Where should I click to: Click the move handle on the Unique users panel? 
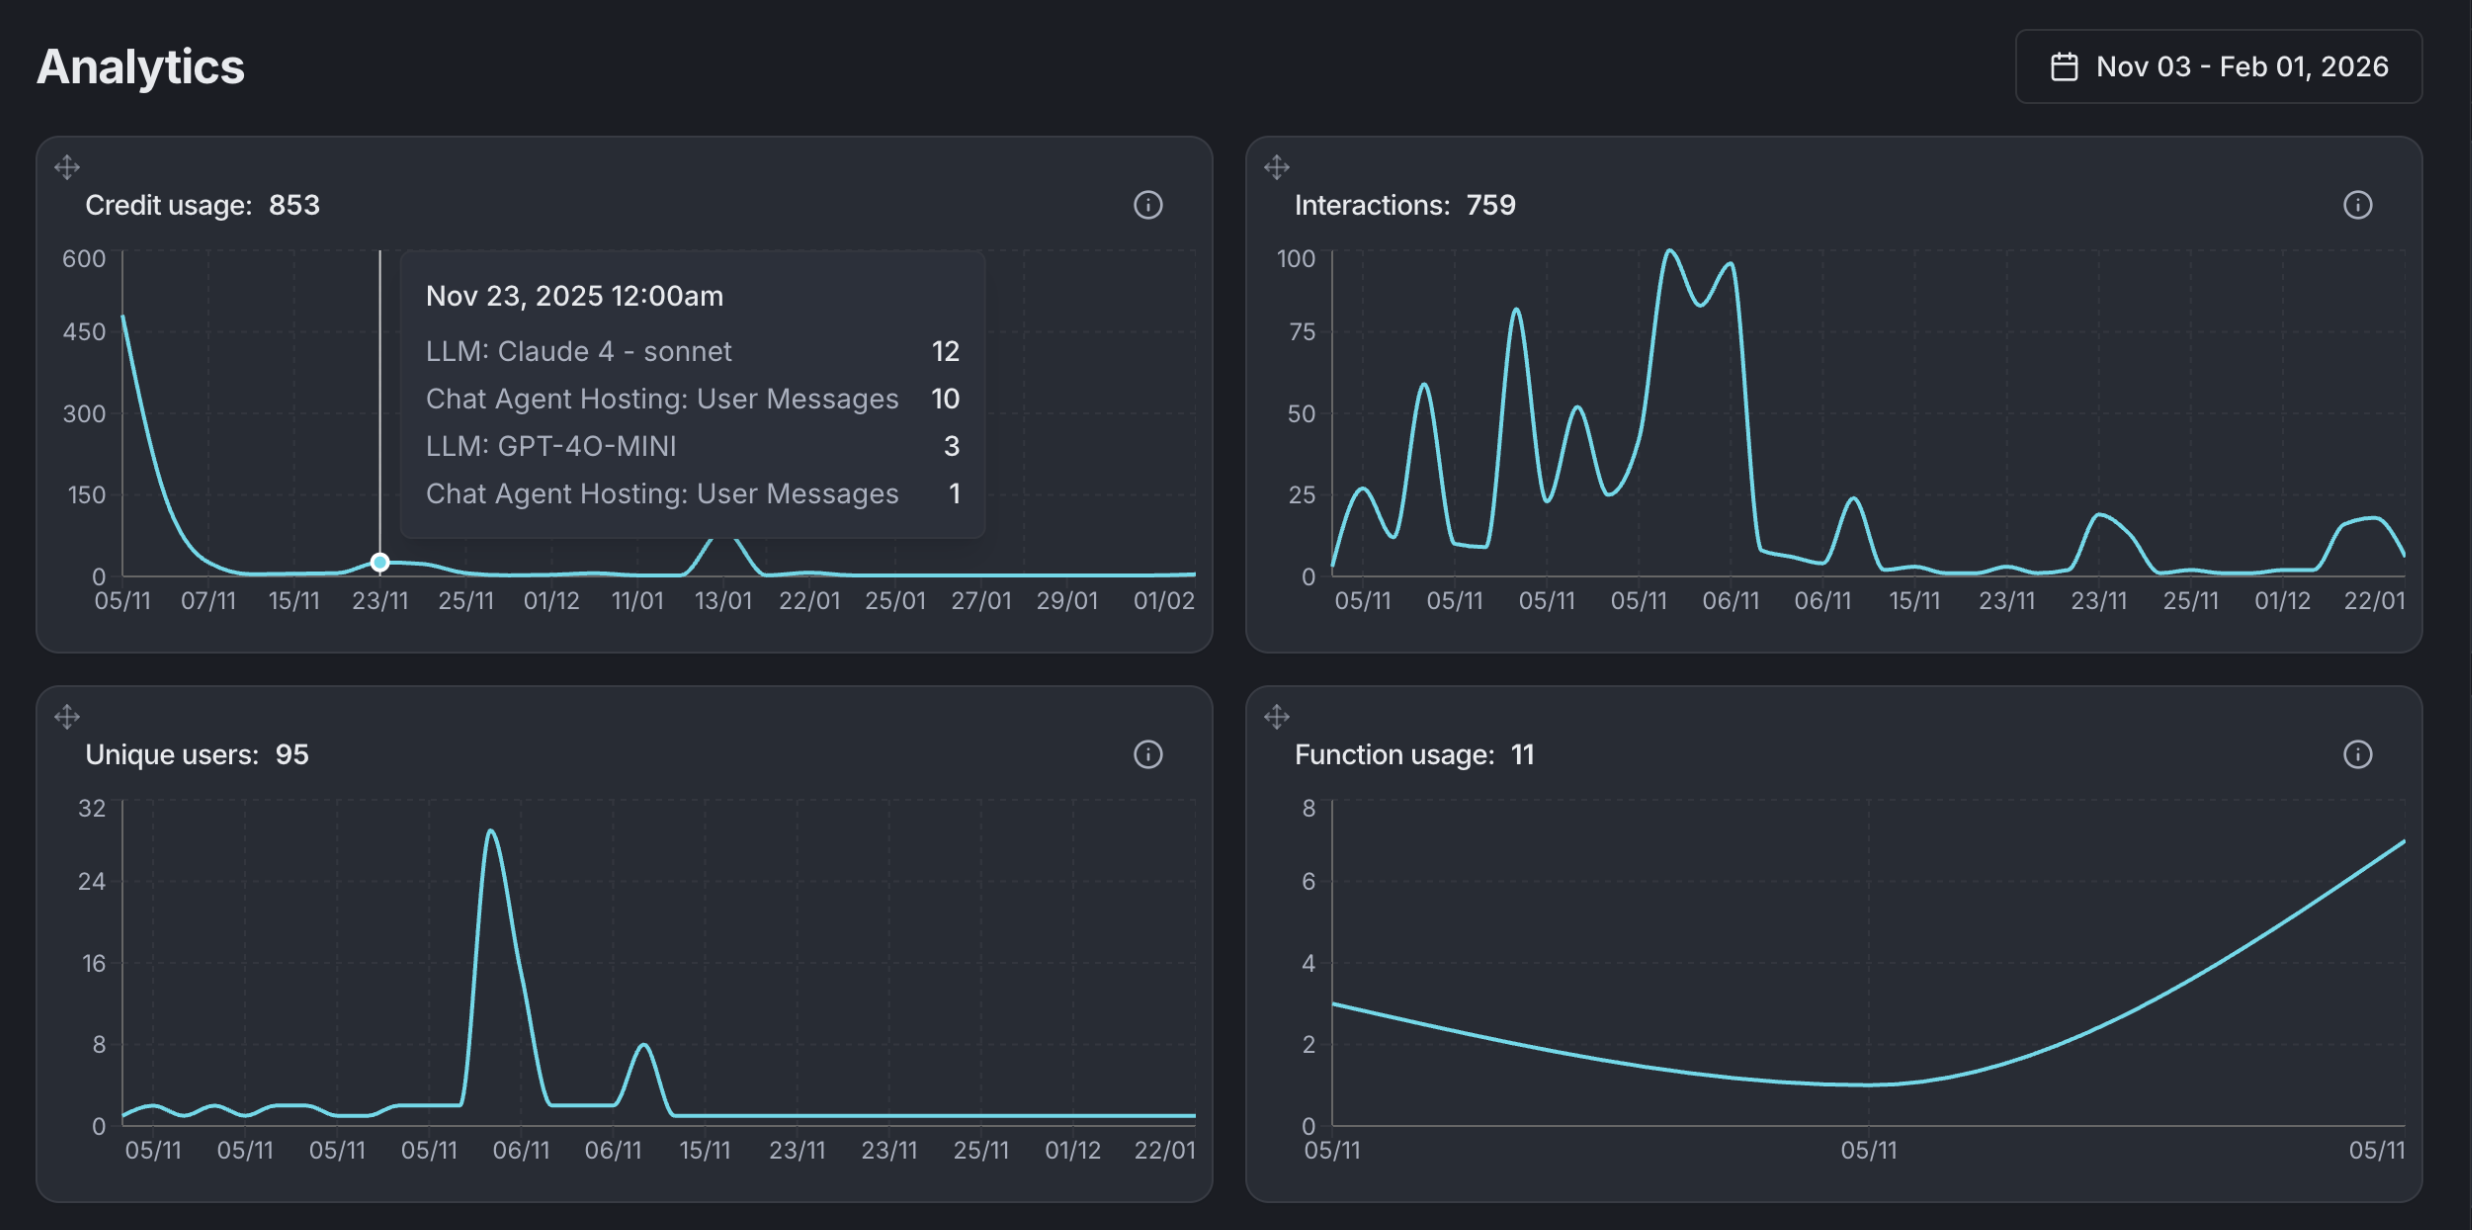point(67,717)
